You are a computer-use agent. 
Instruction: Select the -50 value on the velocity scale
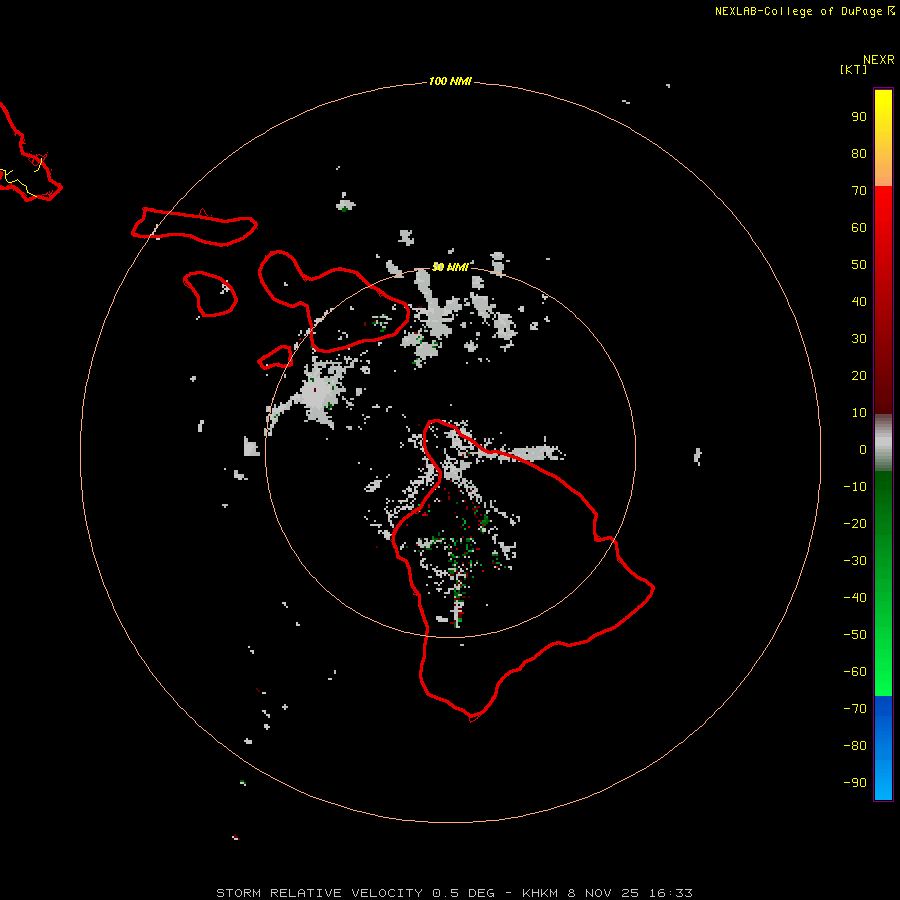pyautogui.click(x=855, y=635)
